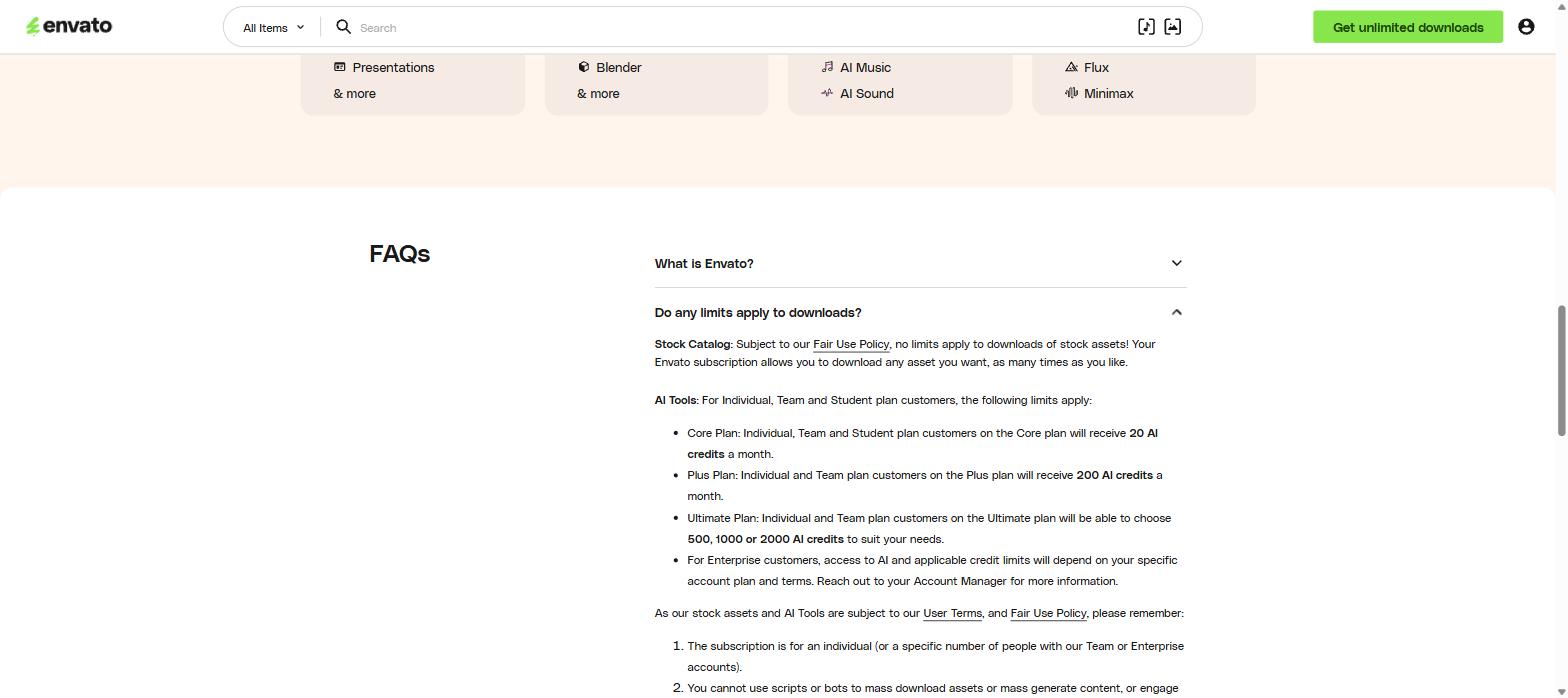Click the search magnifier icon
The height and width of the screenshot is (698, 1568).
pyautogui.click(x=343, y=27)
